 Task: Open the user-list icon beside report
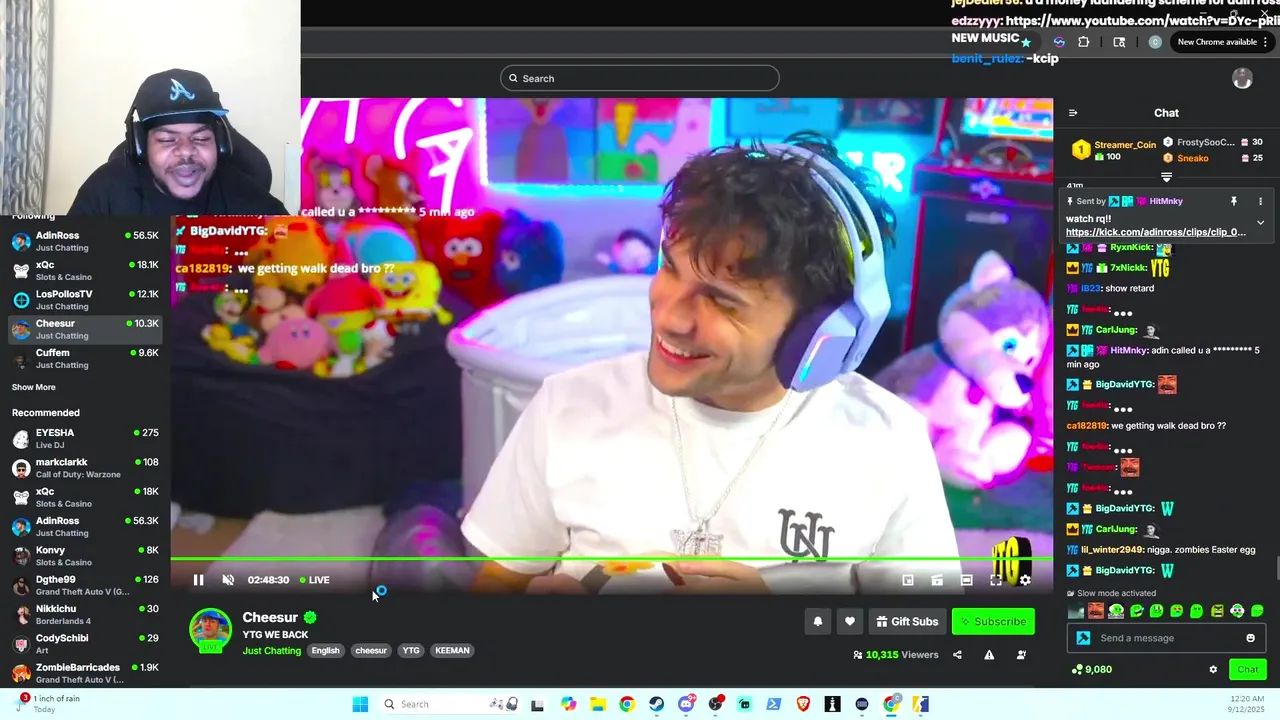[1021, 655]
